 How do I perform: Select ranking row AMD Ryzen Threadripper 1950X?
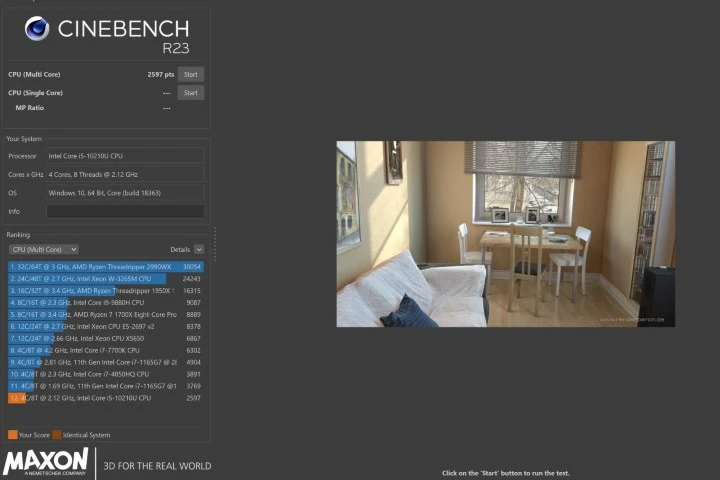[106, 291]
